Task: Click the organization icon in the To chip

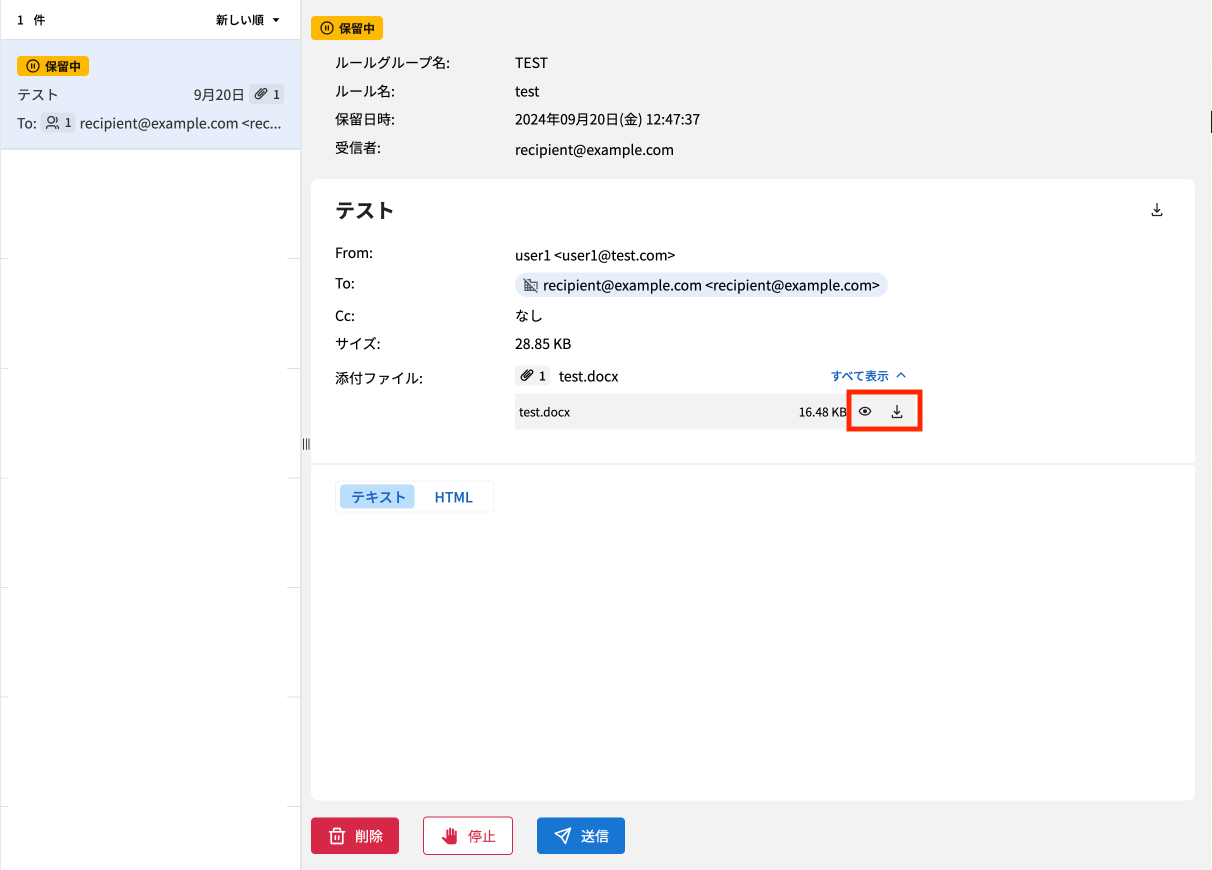Action: click(531, 285)
